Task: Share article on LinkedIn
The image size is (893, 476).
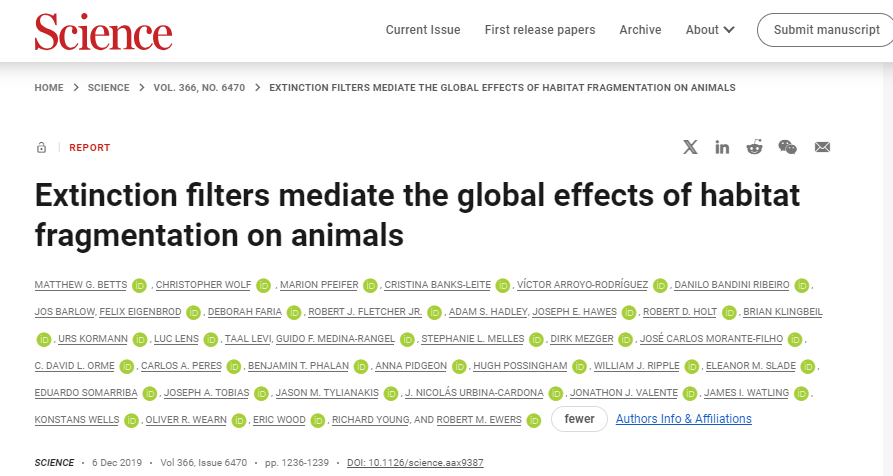Action: (x=722, y=147)
